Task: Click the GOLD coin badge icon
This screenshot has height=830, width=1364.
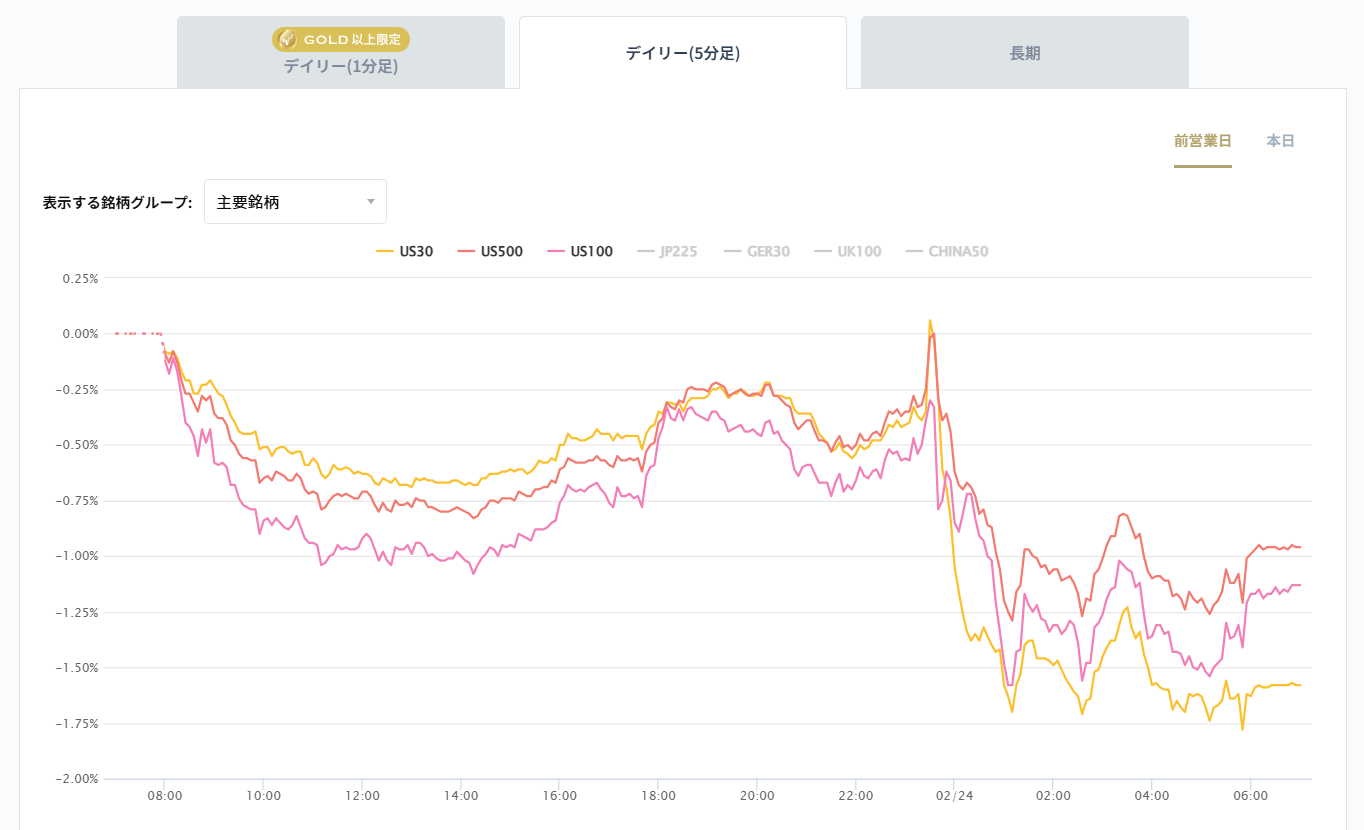Action: [289, 40]
